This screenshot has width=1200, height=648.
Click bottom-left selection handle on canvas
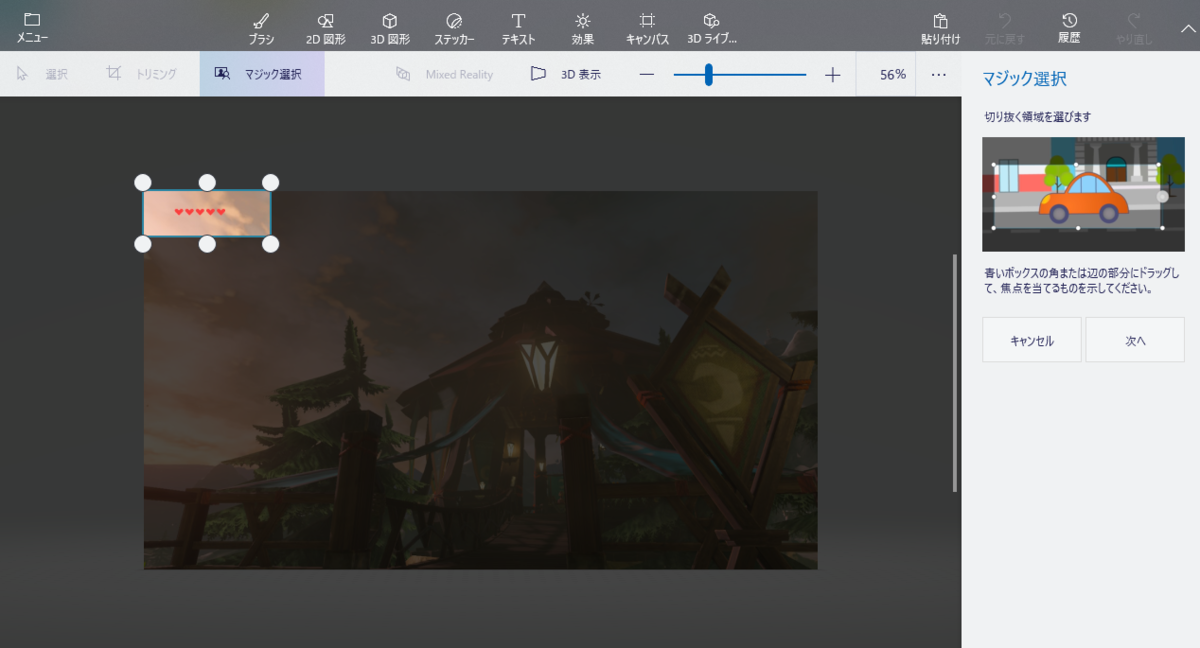click(143, 244)
